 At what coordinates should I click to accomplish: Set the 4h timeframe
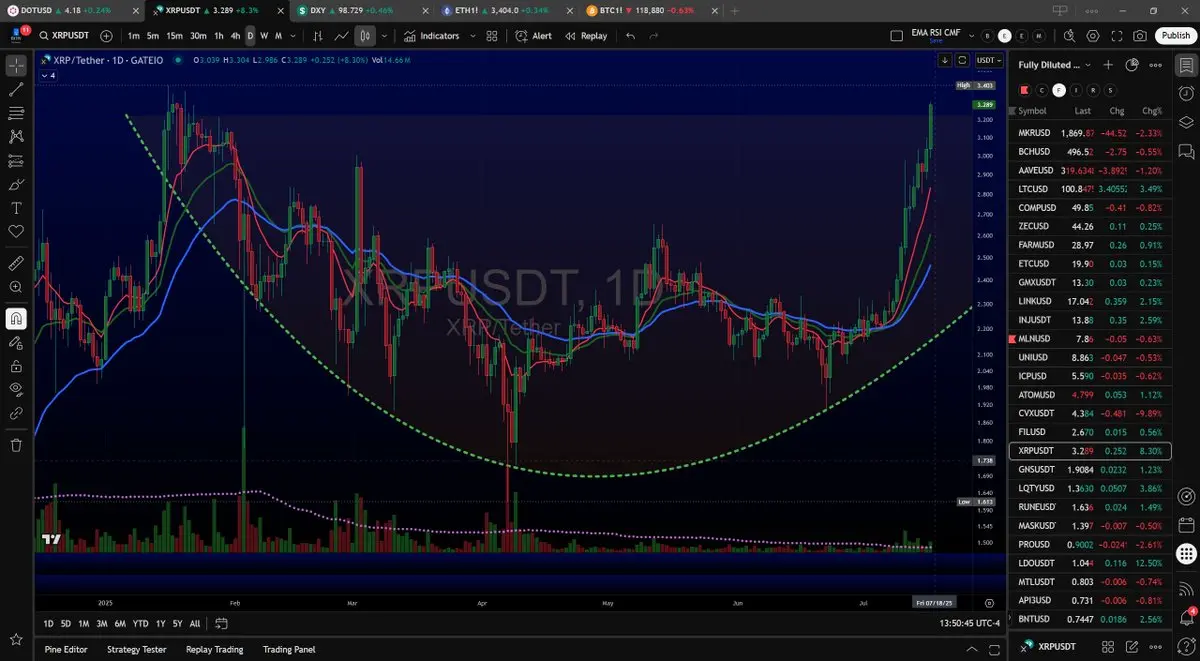pos(235,36)
